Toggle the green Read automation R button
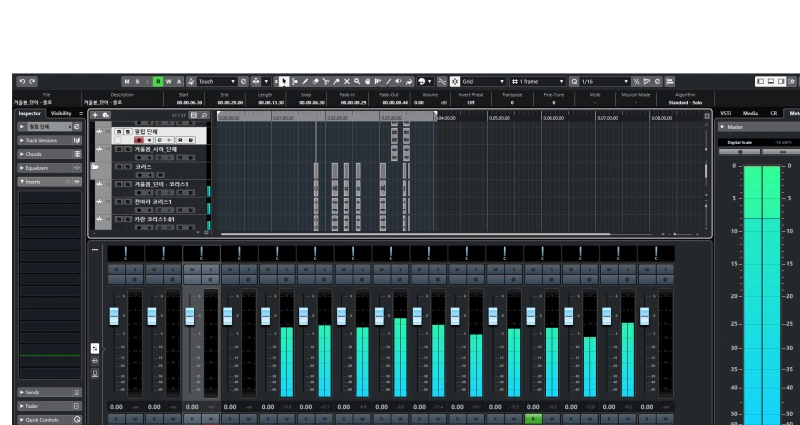This screenshot has width=800, height=425. tap(156, 81)
